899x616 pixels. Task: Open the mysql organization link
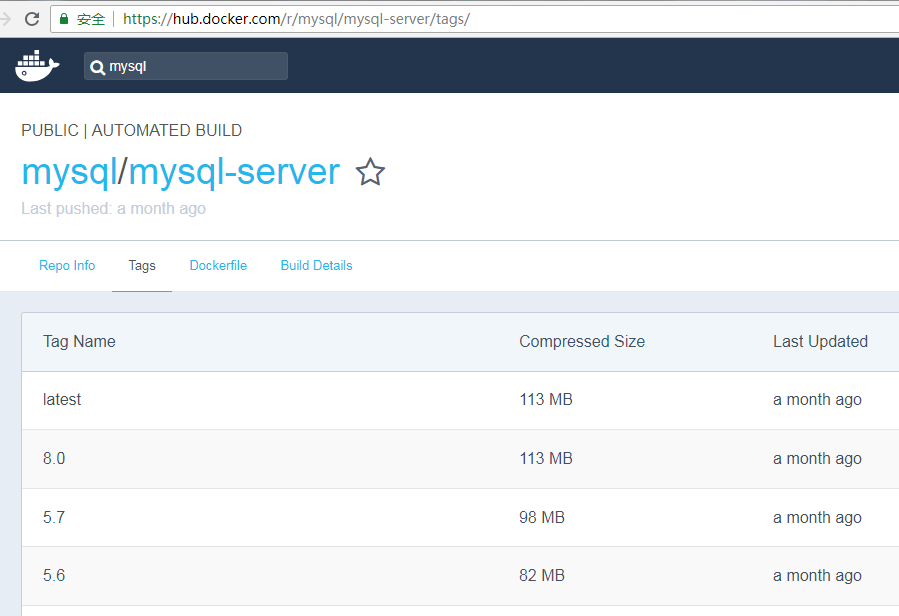[x=69, y=172]
